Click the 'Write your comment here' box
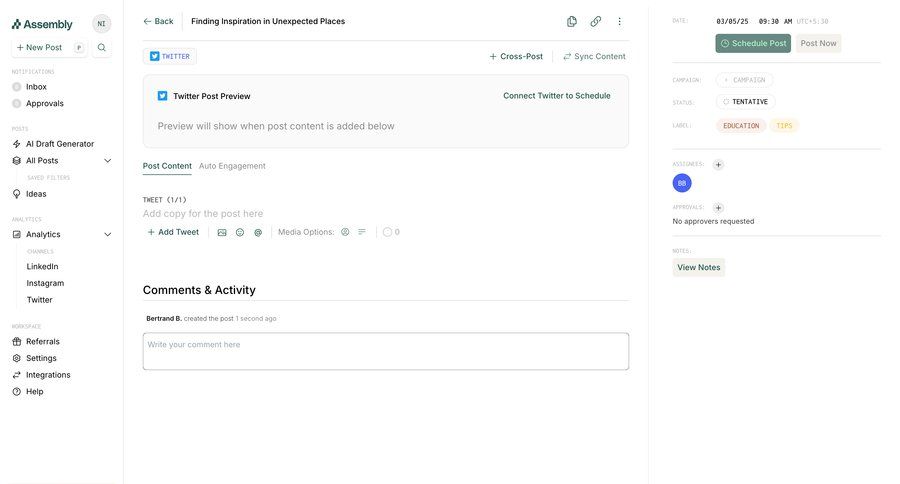The image size is (900, 484). [x=386, y=351]
